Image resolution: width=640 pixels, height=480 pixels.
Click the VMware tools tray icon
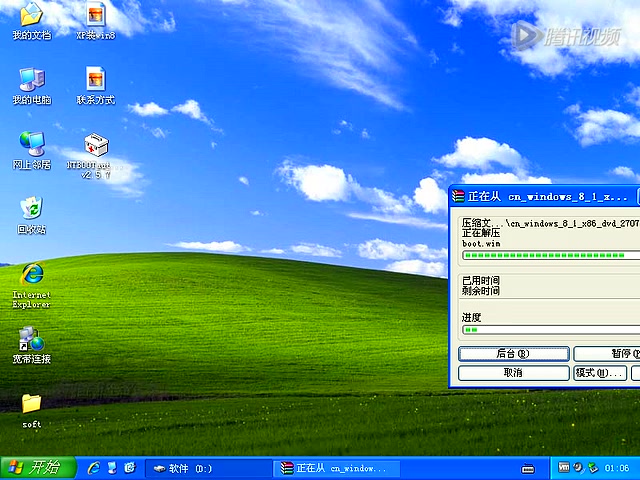[564, 468]
